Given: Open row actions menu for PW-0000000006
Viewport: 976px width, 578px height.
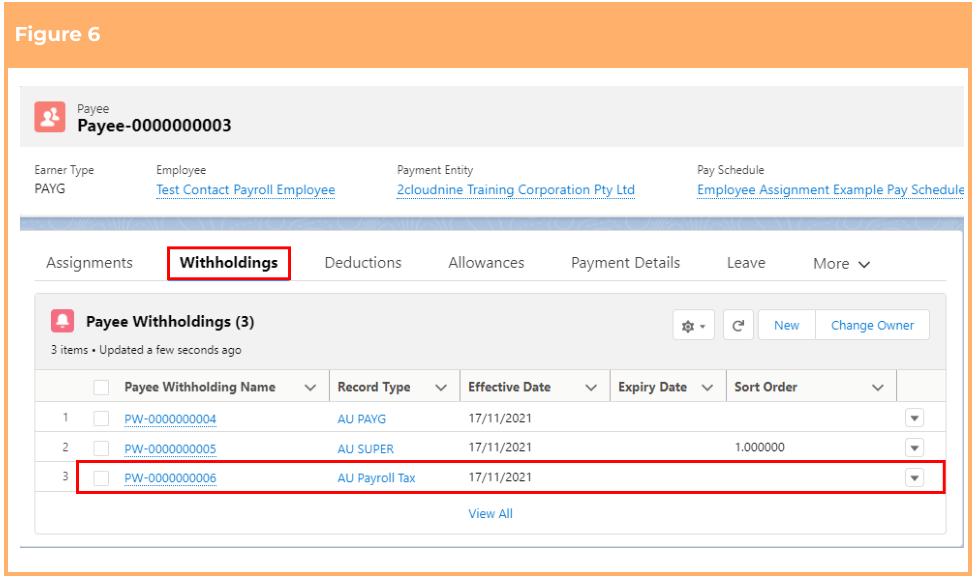Looking at the screenshot, I should point(914,478).
